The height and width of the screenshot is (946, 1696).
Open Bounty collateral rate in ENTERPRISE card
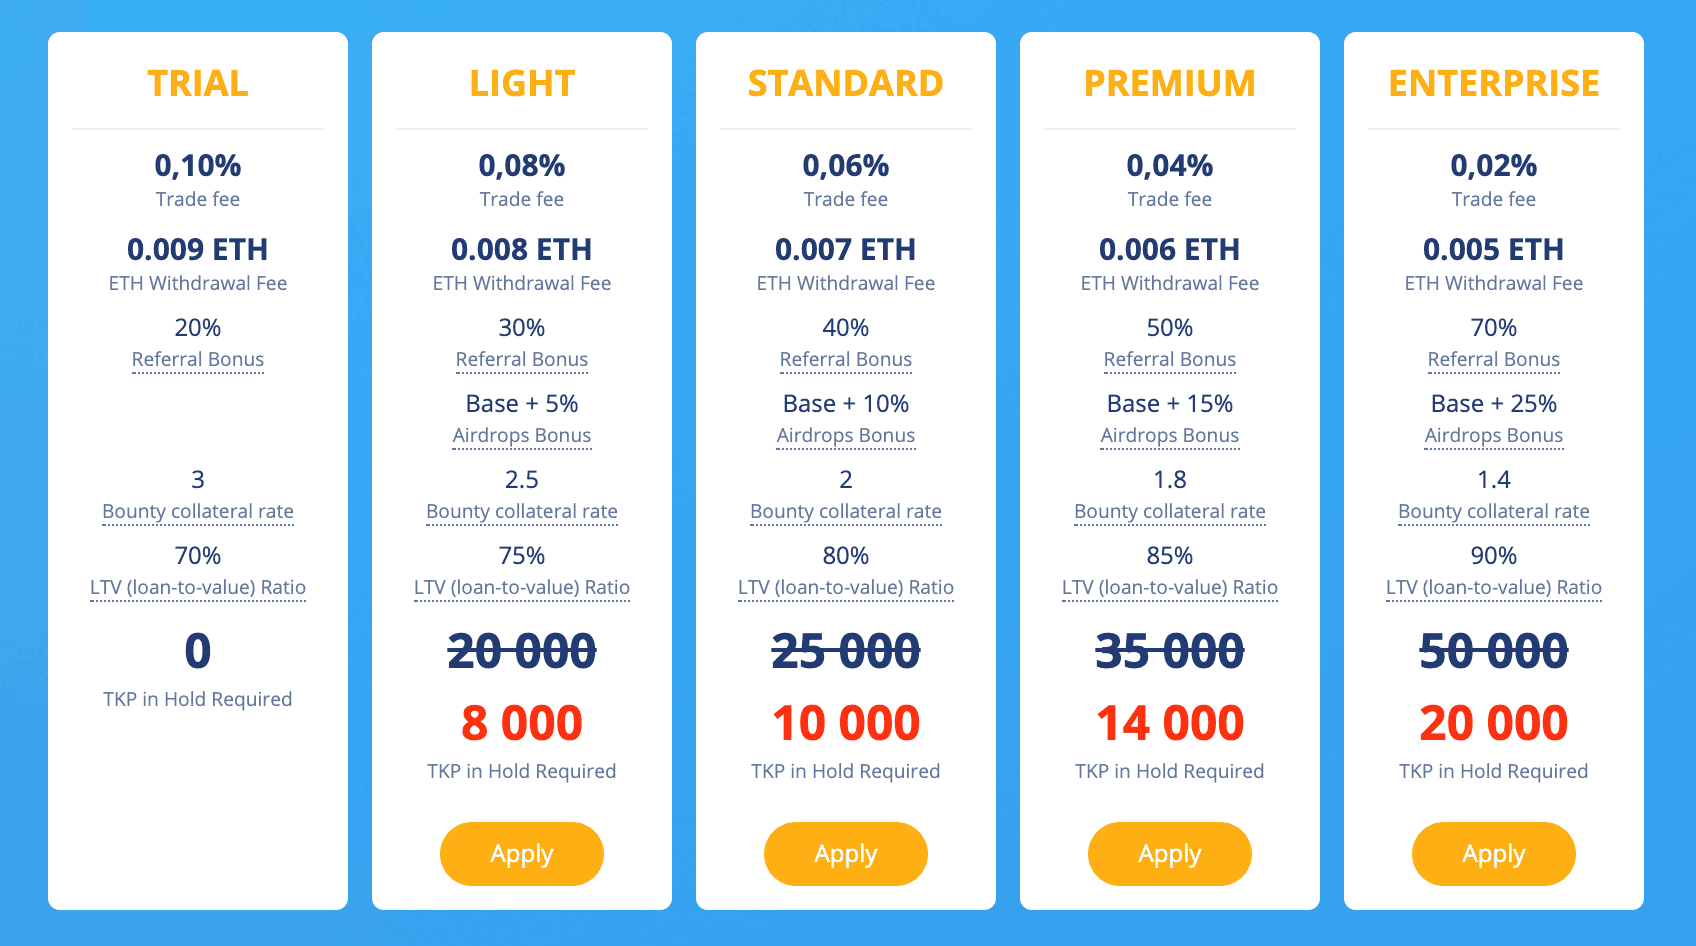click(x=1494, y=511)
